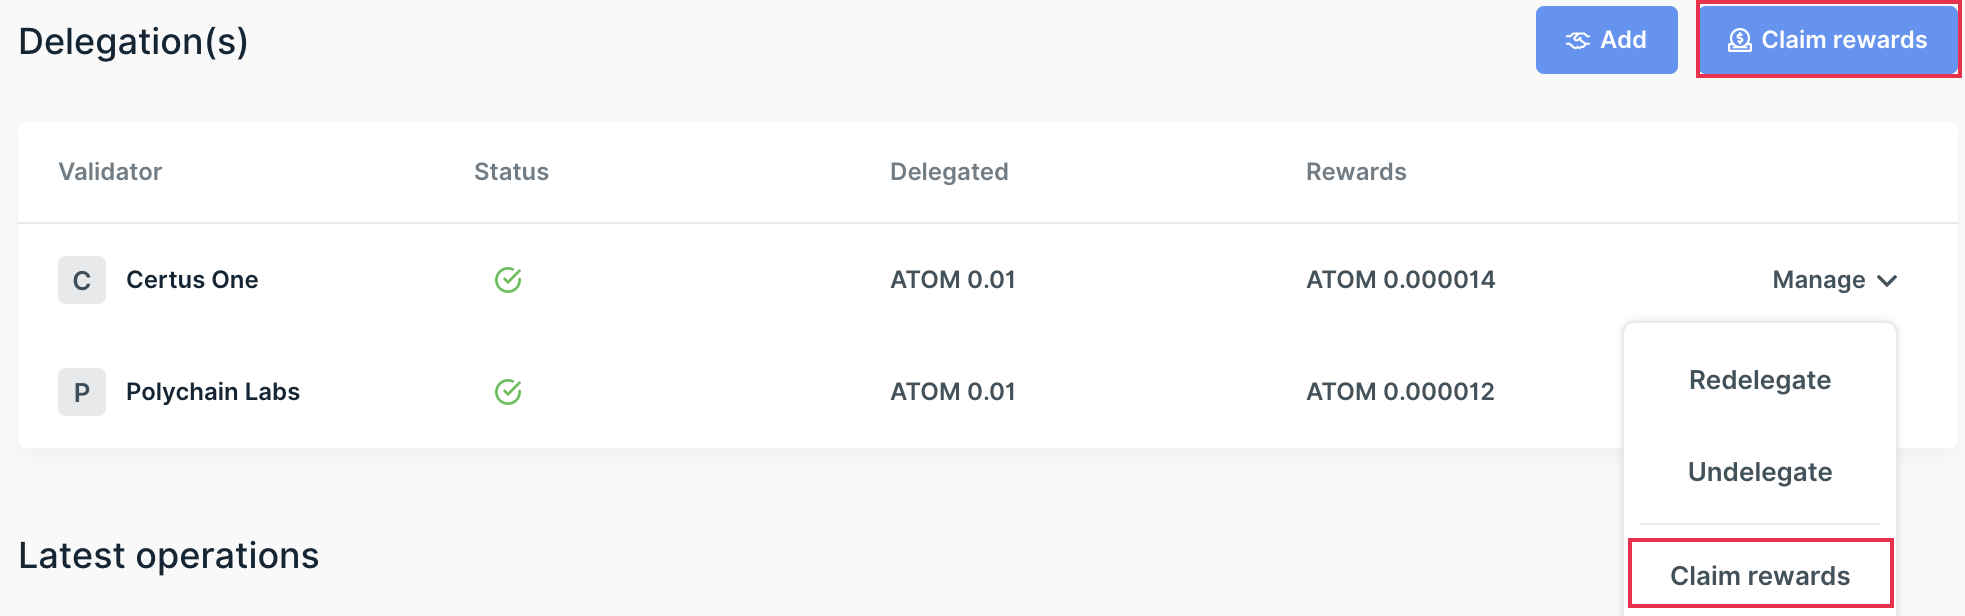Click the Status column header
Screen dimensions: 1965x616
tap(511, 172)
